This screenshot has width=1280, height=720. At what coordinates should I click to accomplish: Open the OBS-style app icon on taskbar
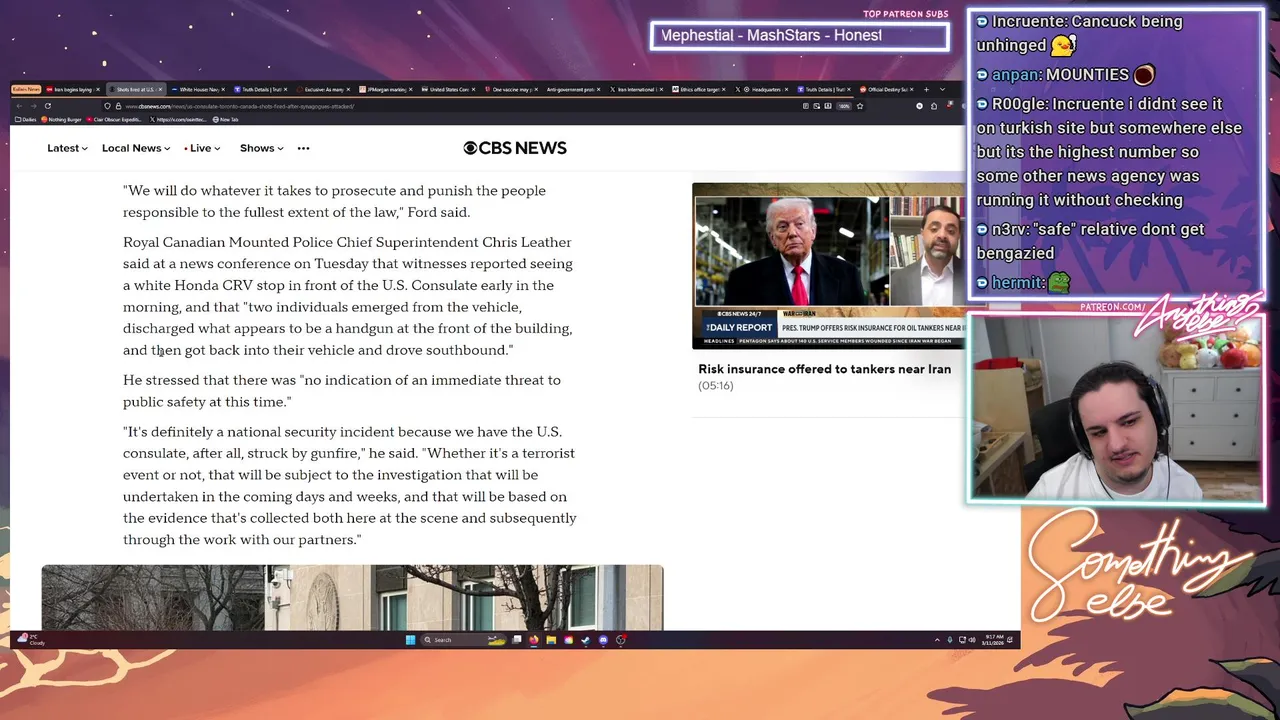tap(621, 640)
